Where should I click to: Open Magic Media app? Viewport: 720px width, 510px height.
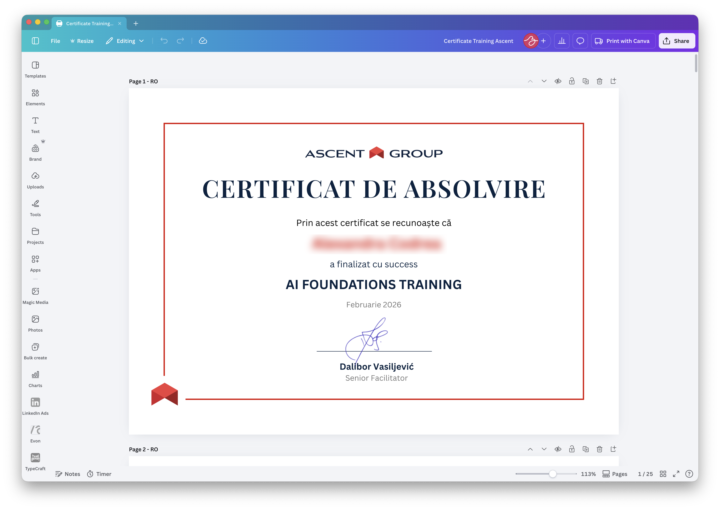coord(35,295)
